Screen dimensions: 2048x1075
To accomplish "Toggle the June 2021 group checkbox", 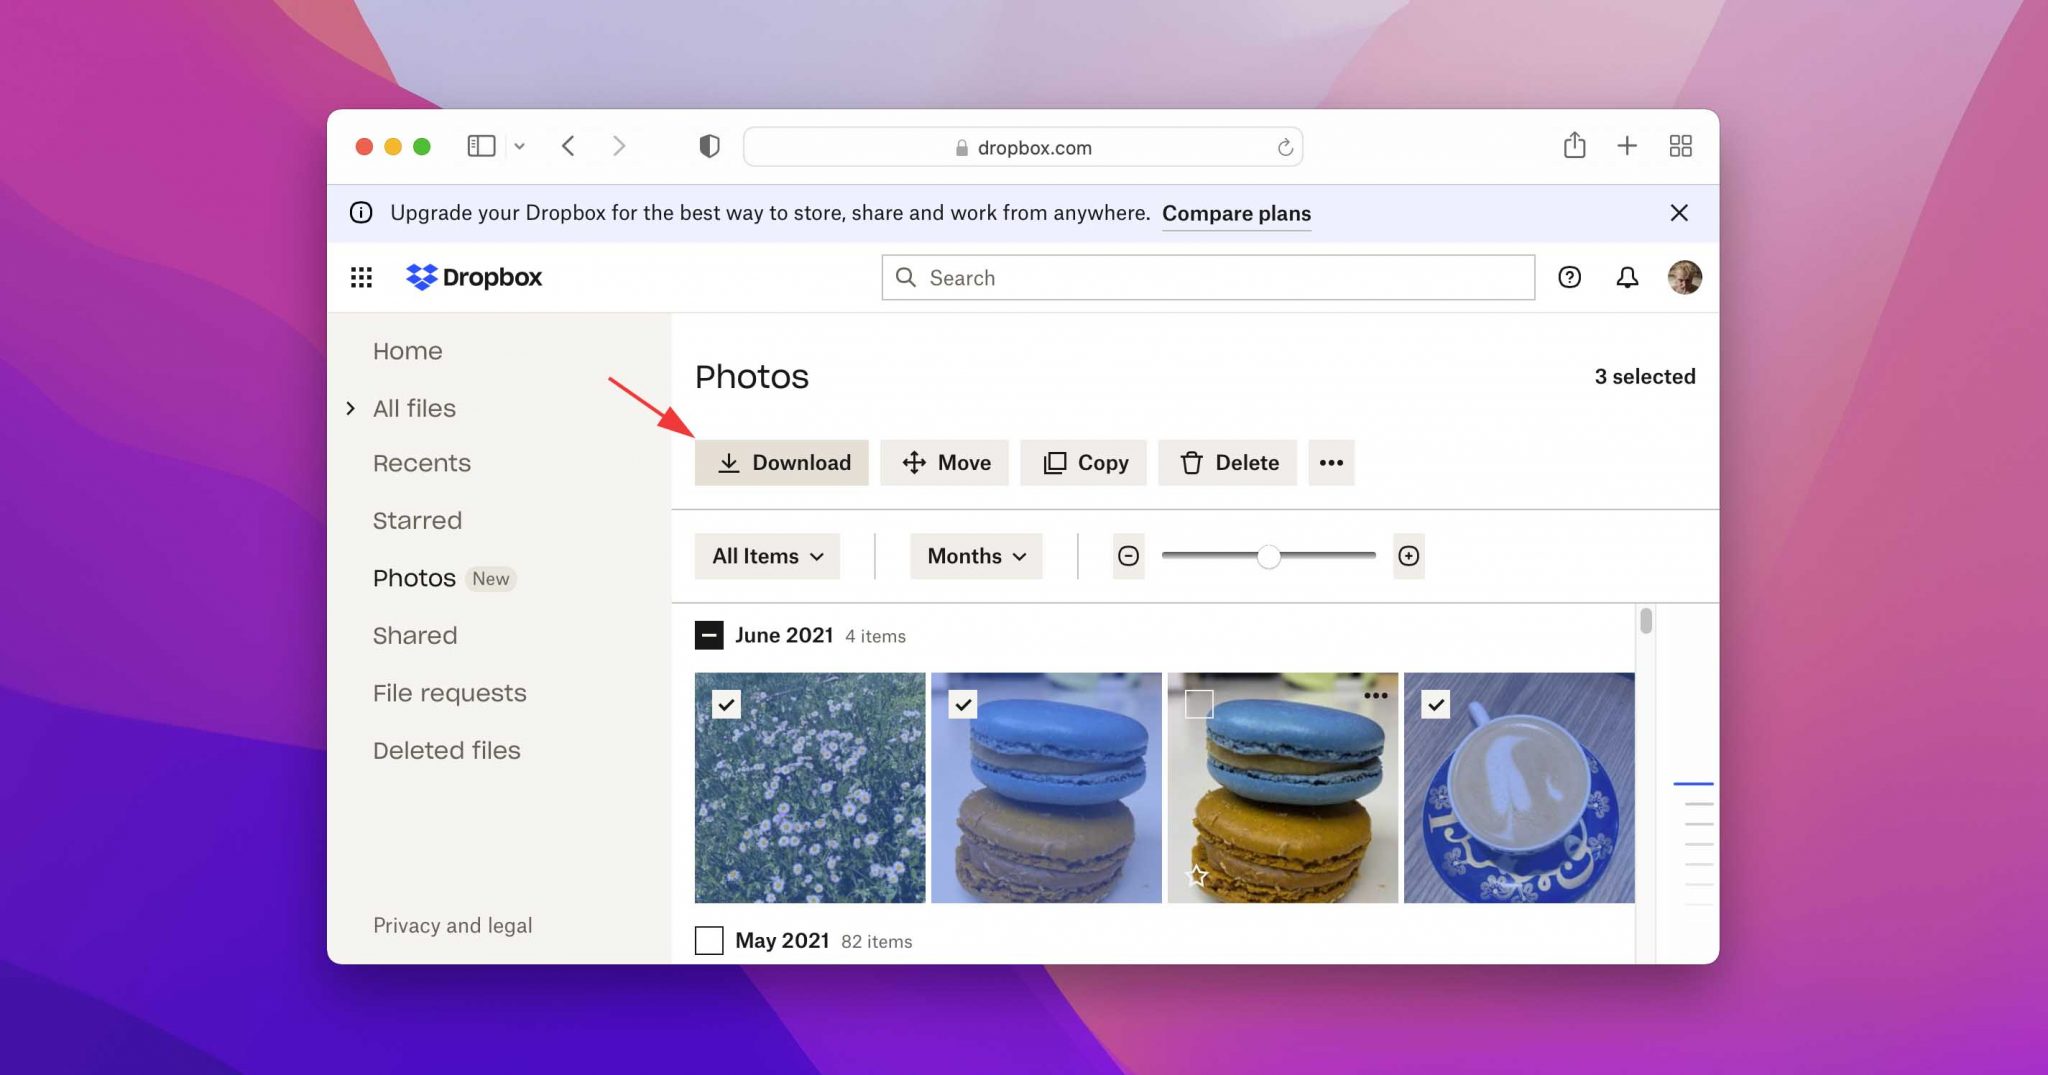I will (x=709, y=635).
